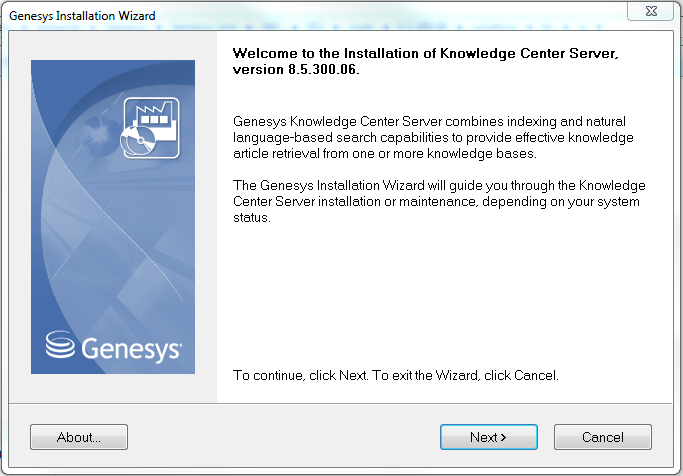Click the Next > button
This screenshot has height=476, width=683.
point(488,437)
